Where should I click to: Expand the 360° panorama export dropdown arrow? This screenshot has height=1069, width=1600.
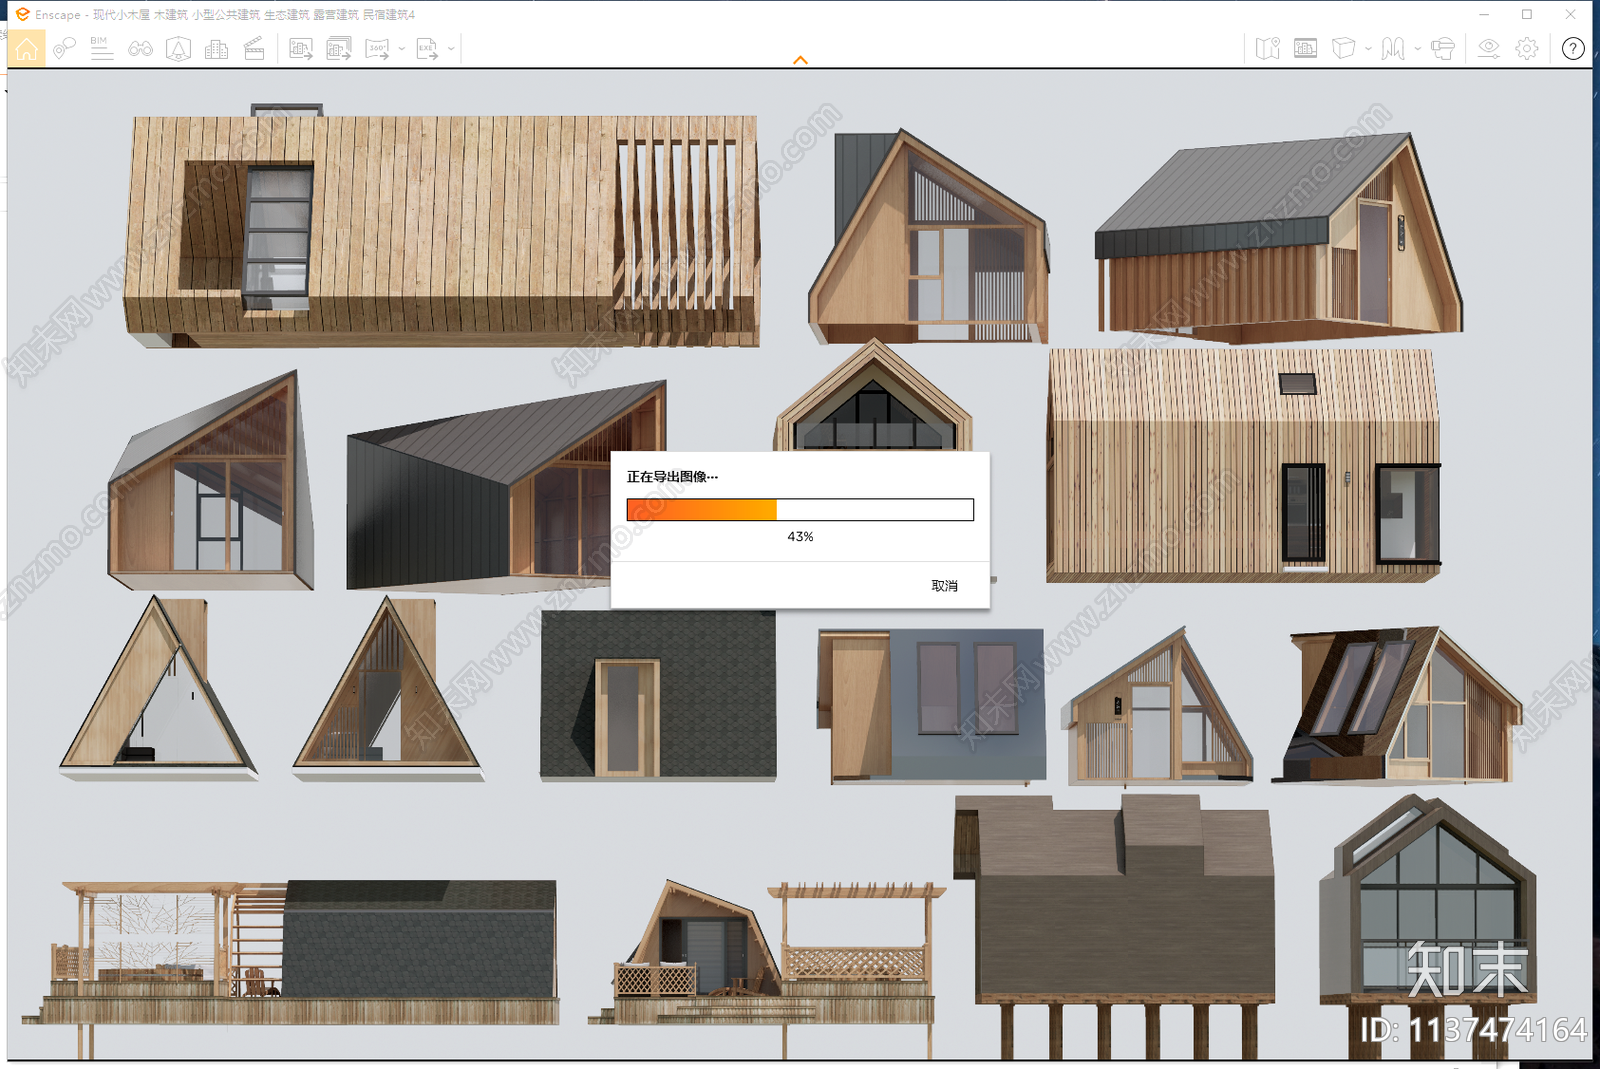pyautogui.click(x=402, y=48)
